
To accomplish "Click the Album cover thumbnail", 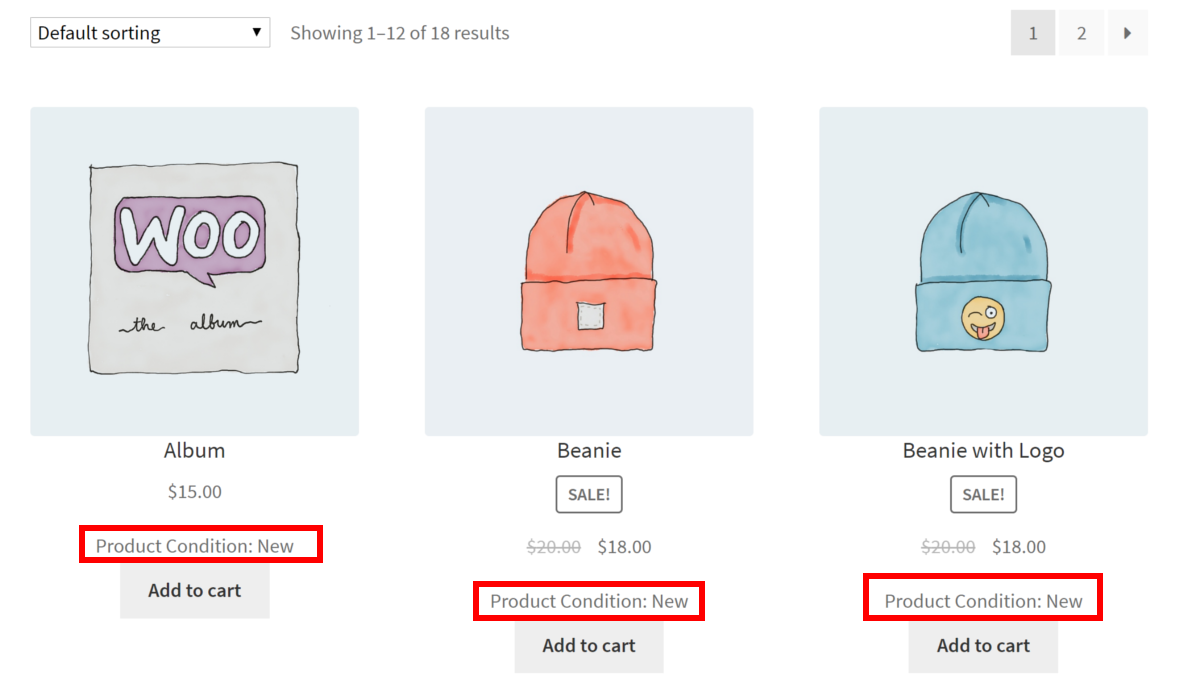I will [194, 270].
